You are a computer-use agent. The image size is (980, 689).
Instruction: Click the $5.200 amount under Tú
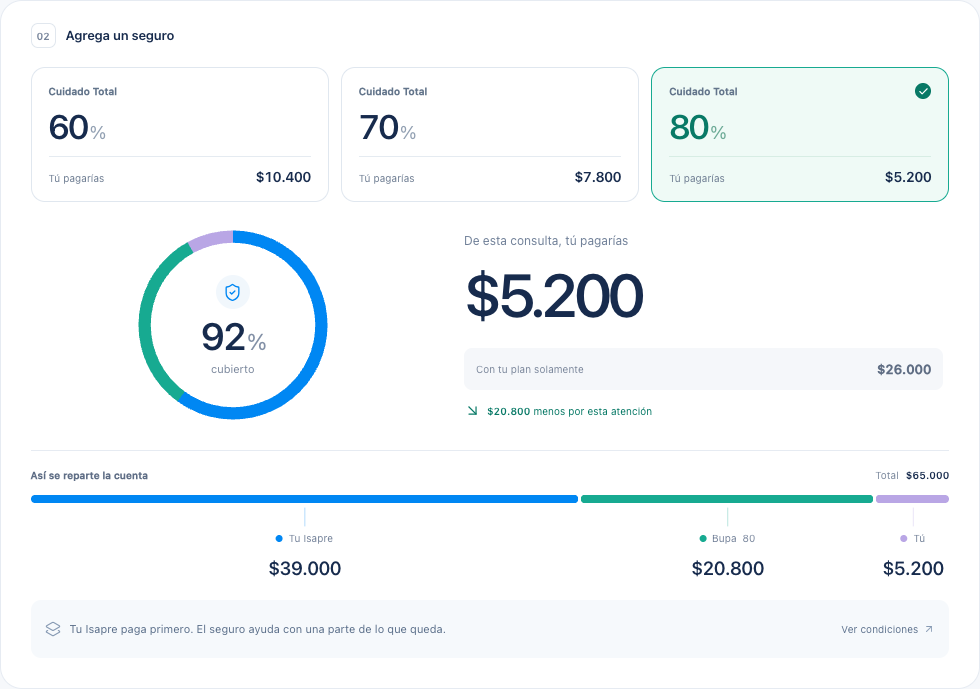[913, 568]
